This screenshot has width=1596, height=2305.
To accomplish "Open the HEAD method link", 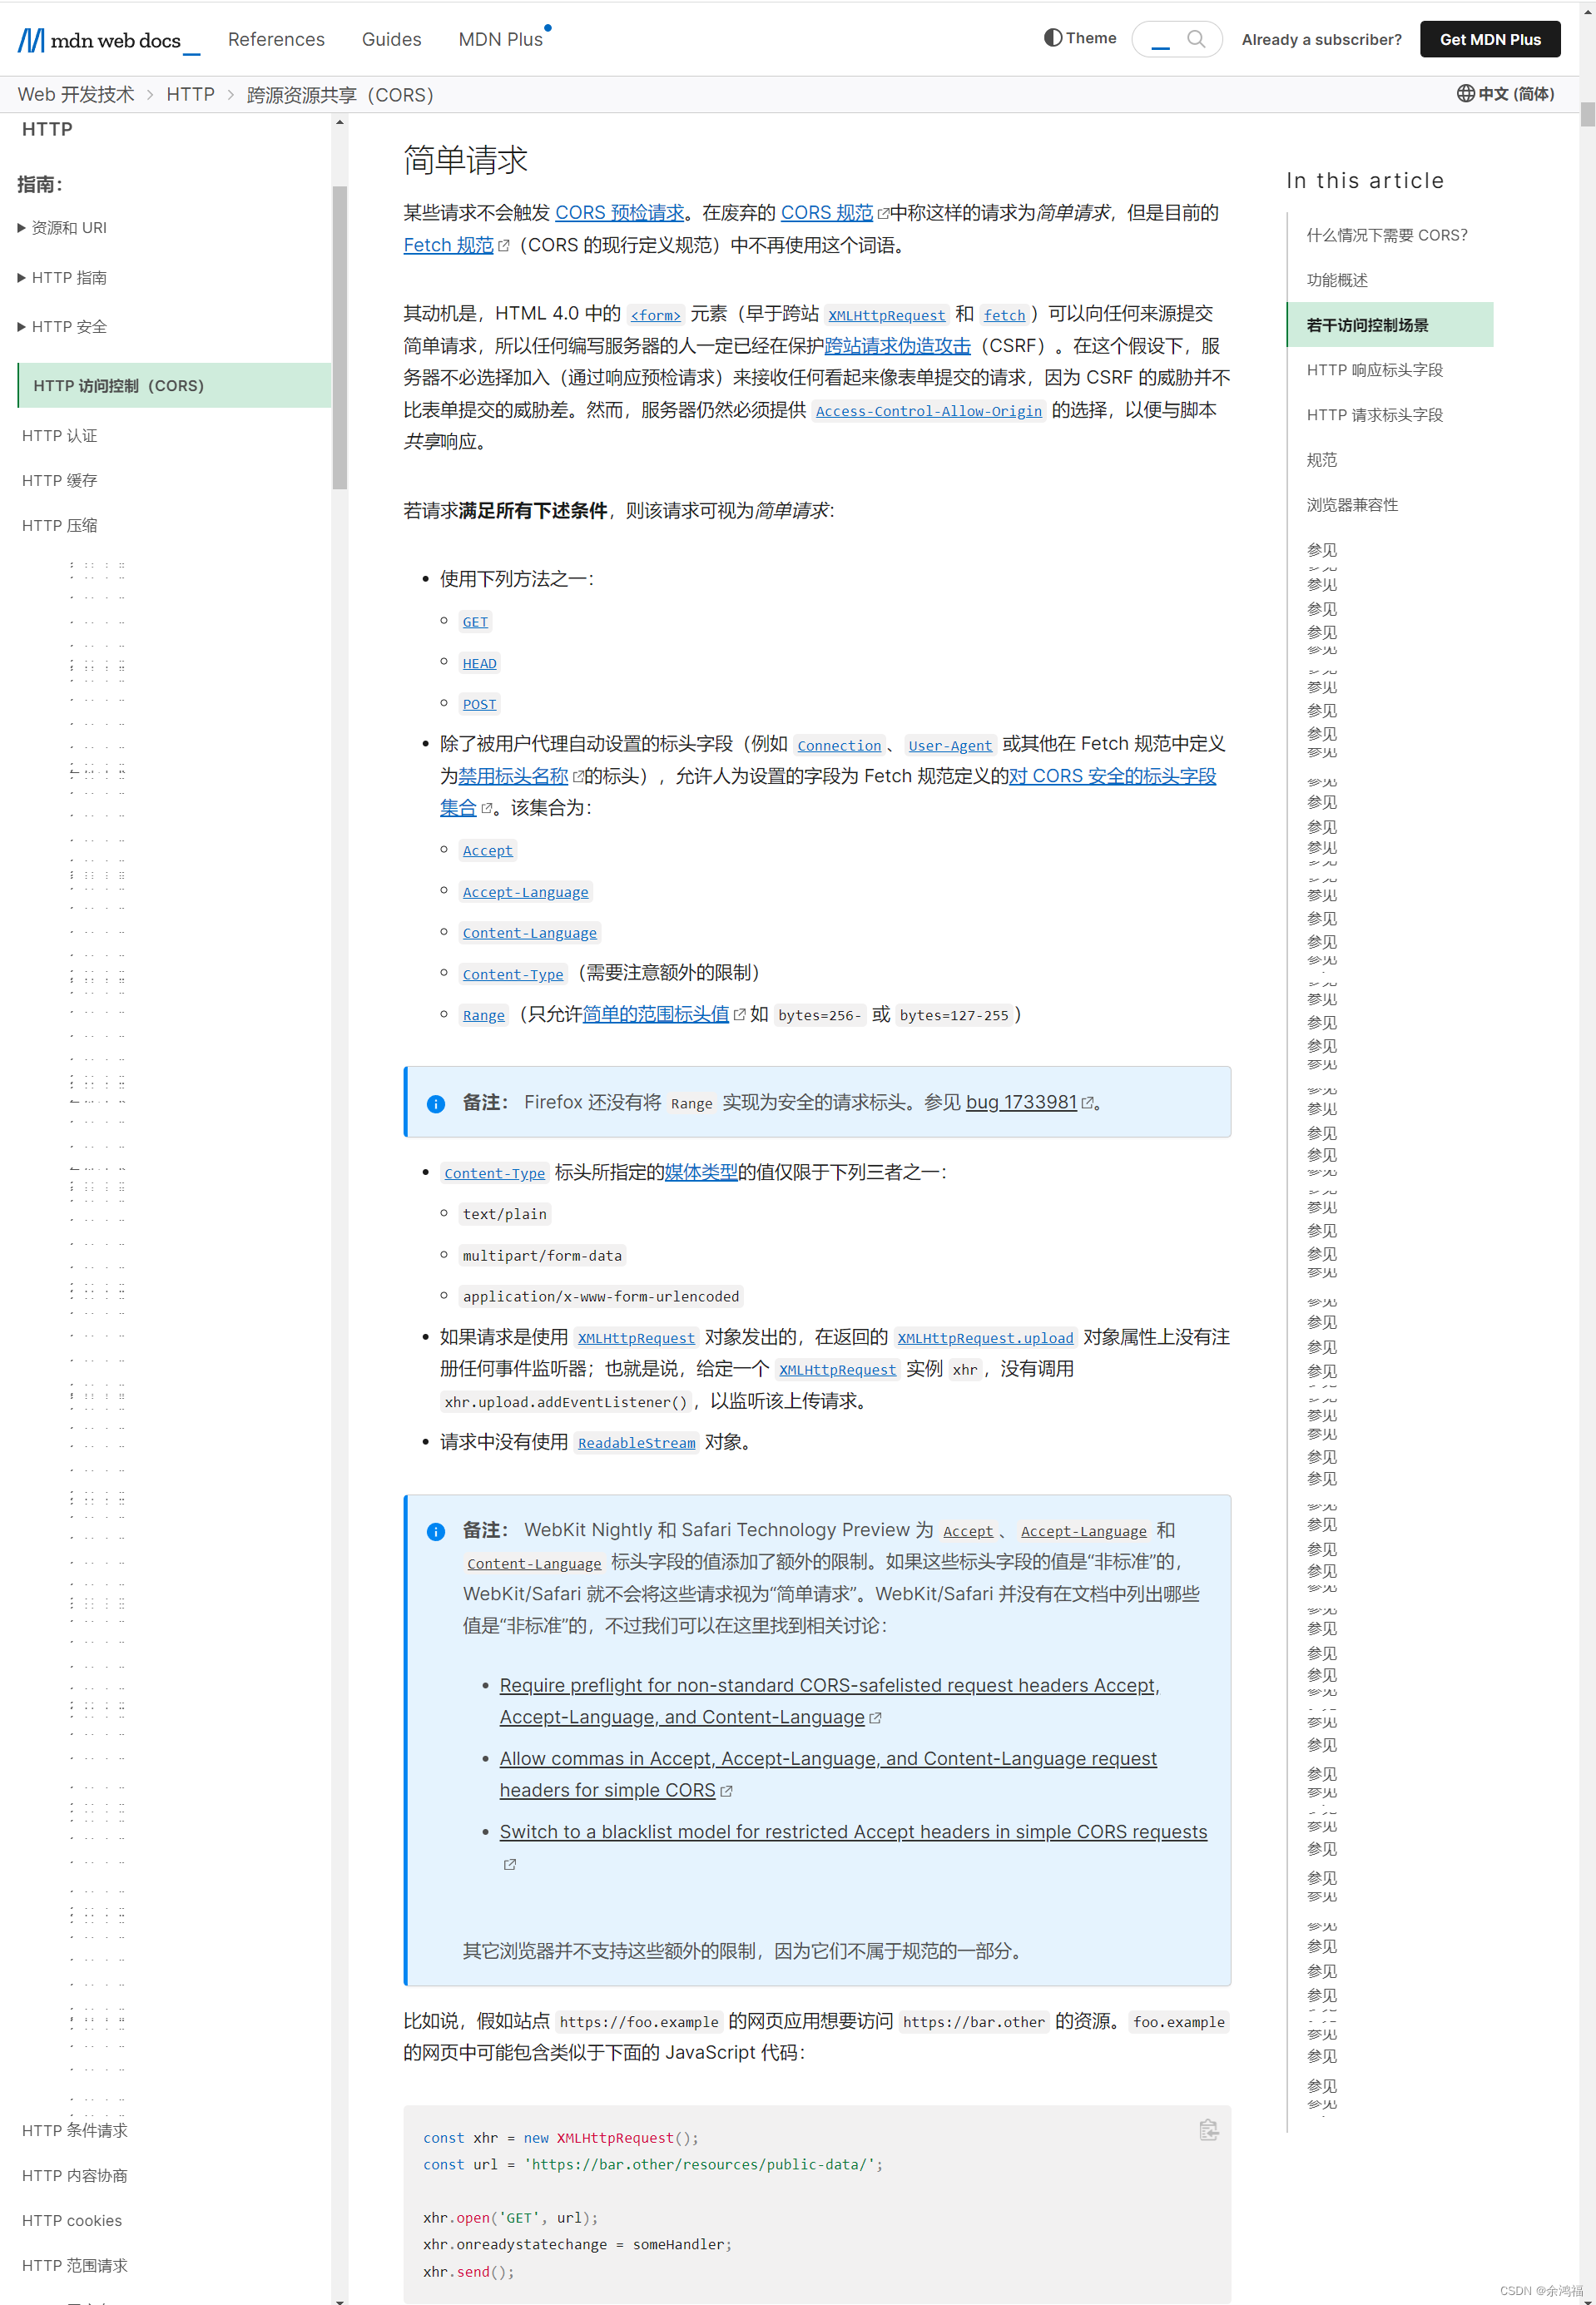I will [x=479, y=663].
